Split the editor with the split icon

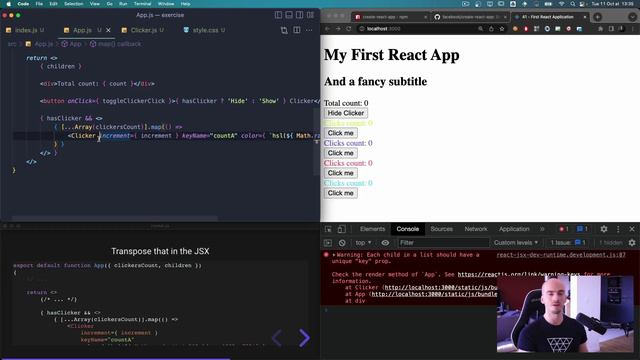click(297, 30)
